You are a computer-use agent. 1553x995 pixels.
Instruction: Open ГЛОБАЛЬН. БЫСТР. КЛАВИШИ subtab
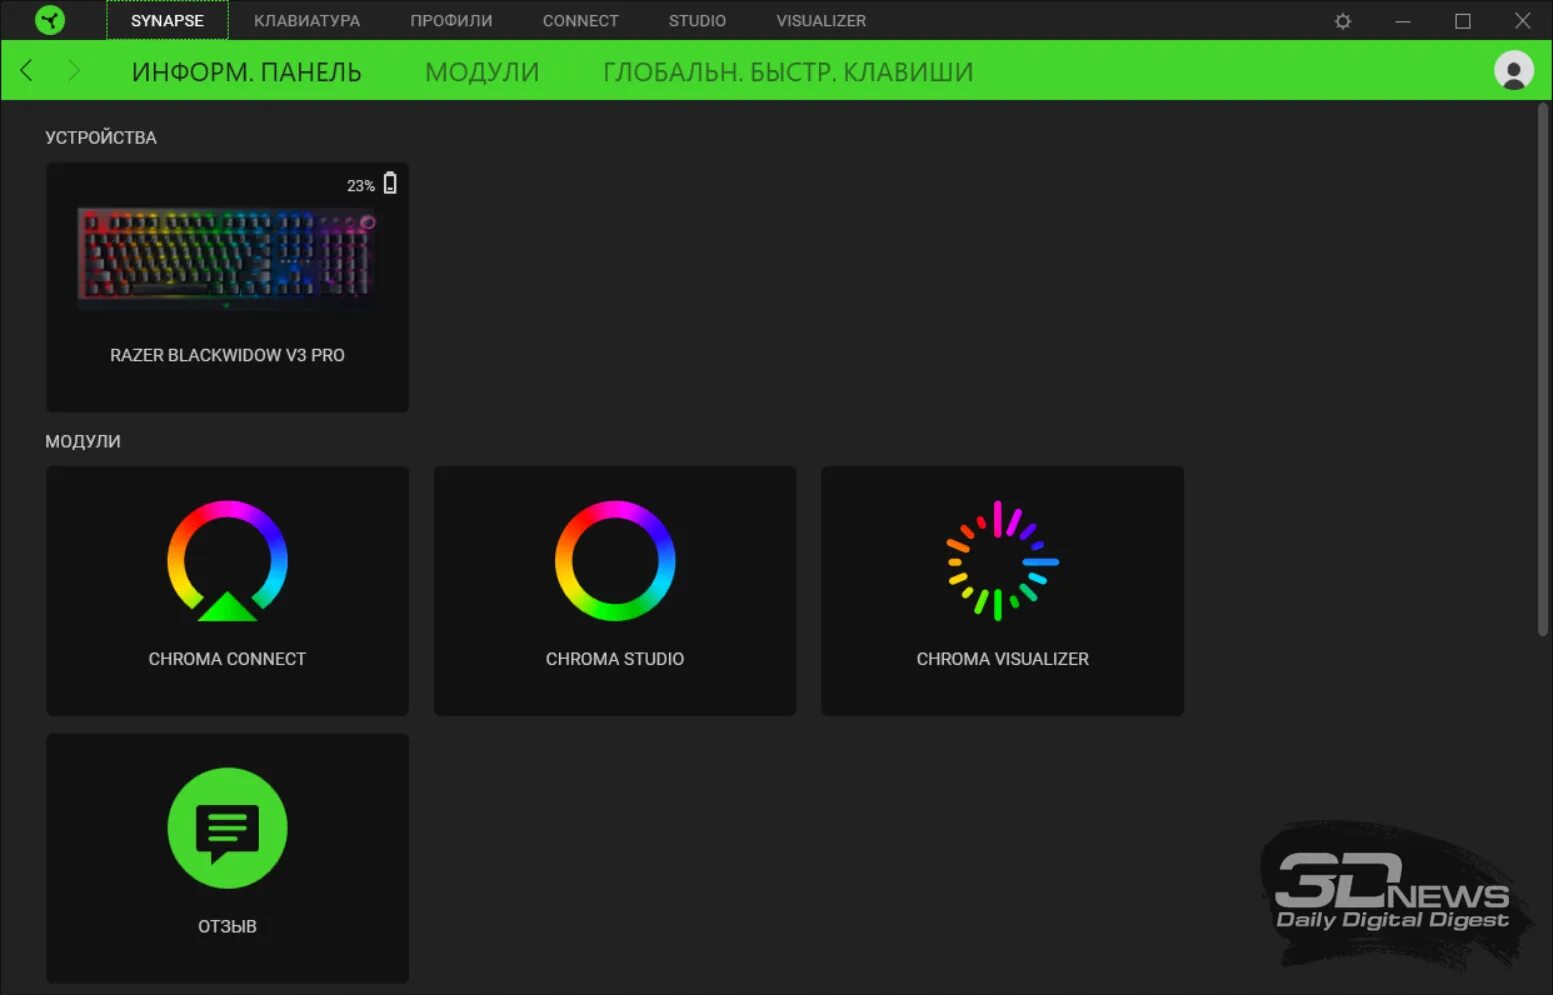coord(788,72)
